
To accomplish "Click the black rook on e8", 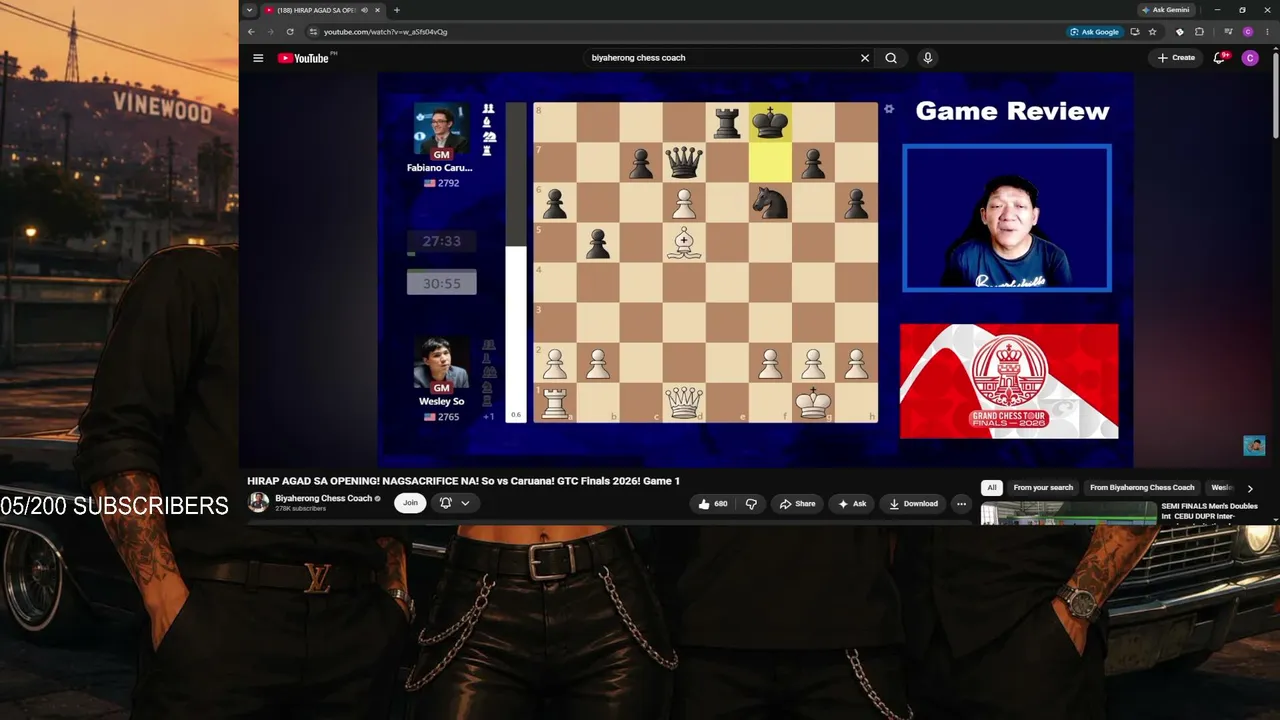I will 727,122.
